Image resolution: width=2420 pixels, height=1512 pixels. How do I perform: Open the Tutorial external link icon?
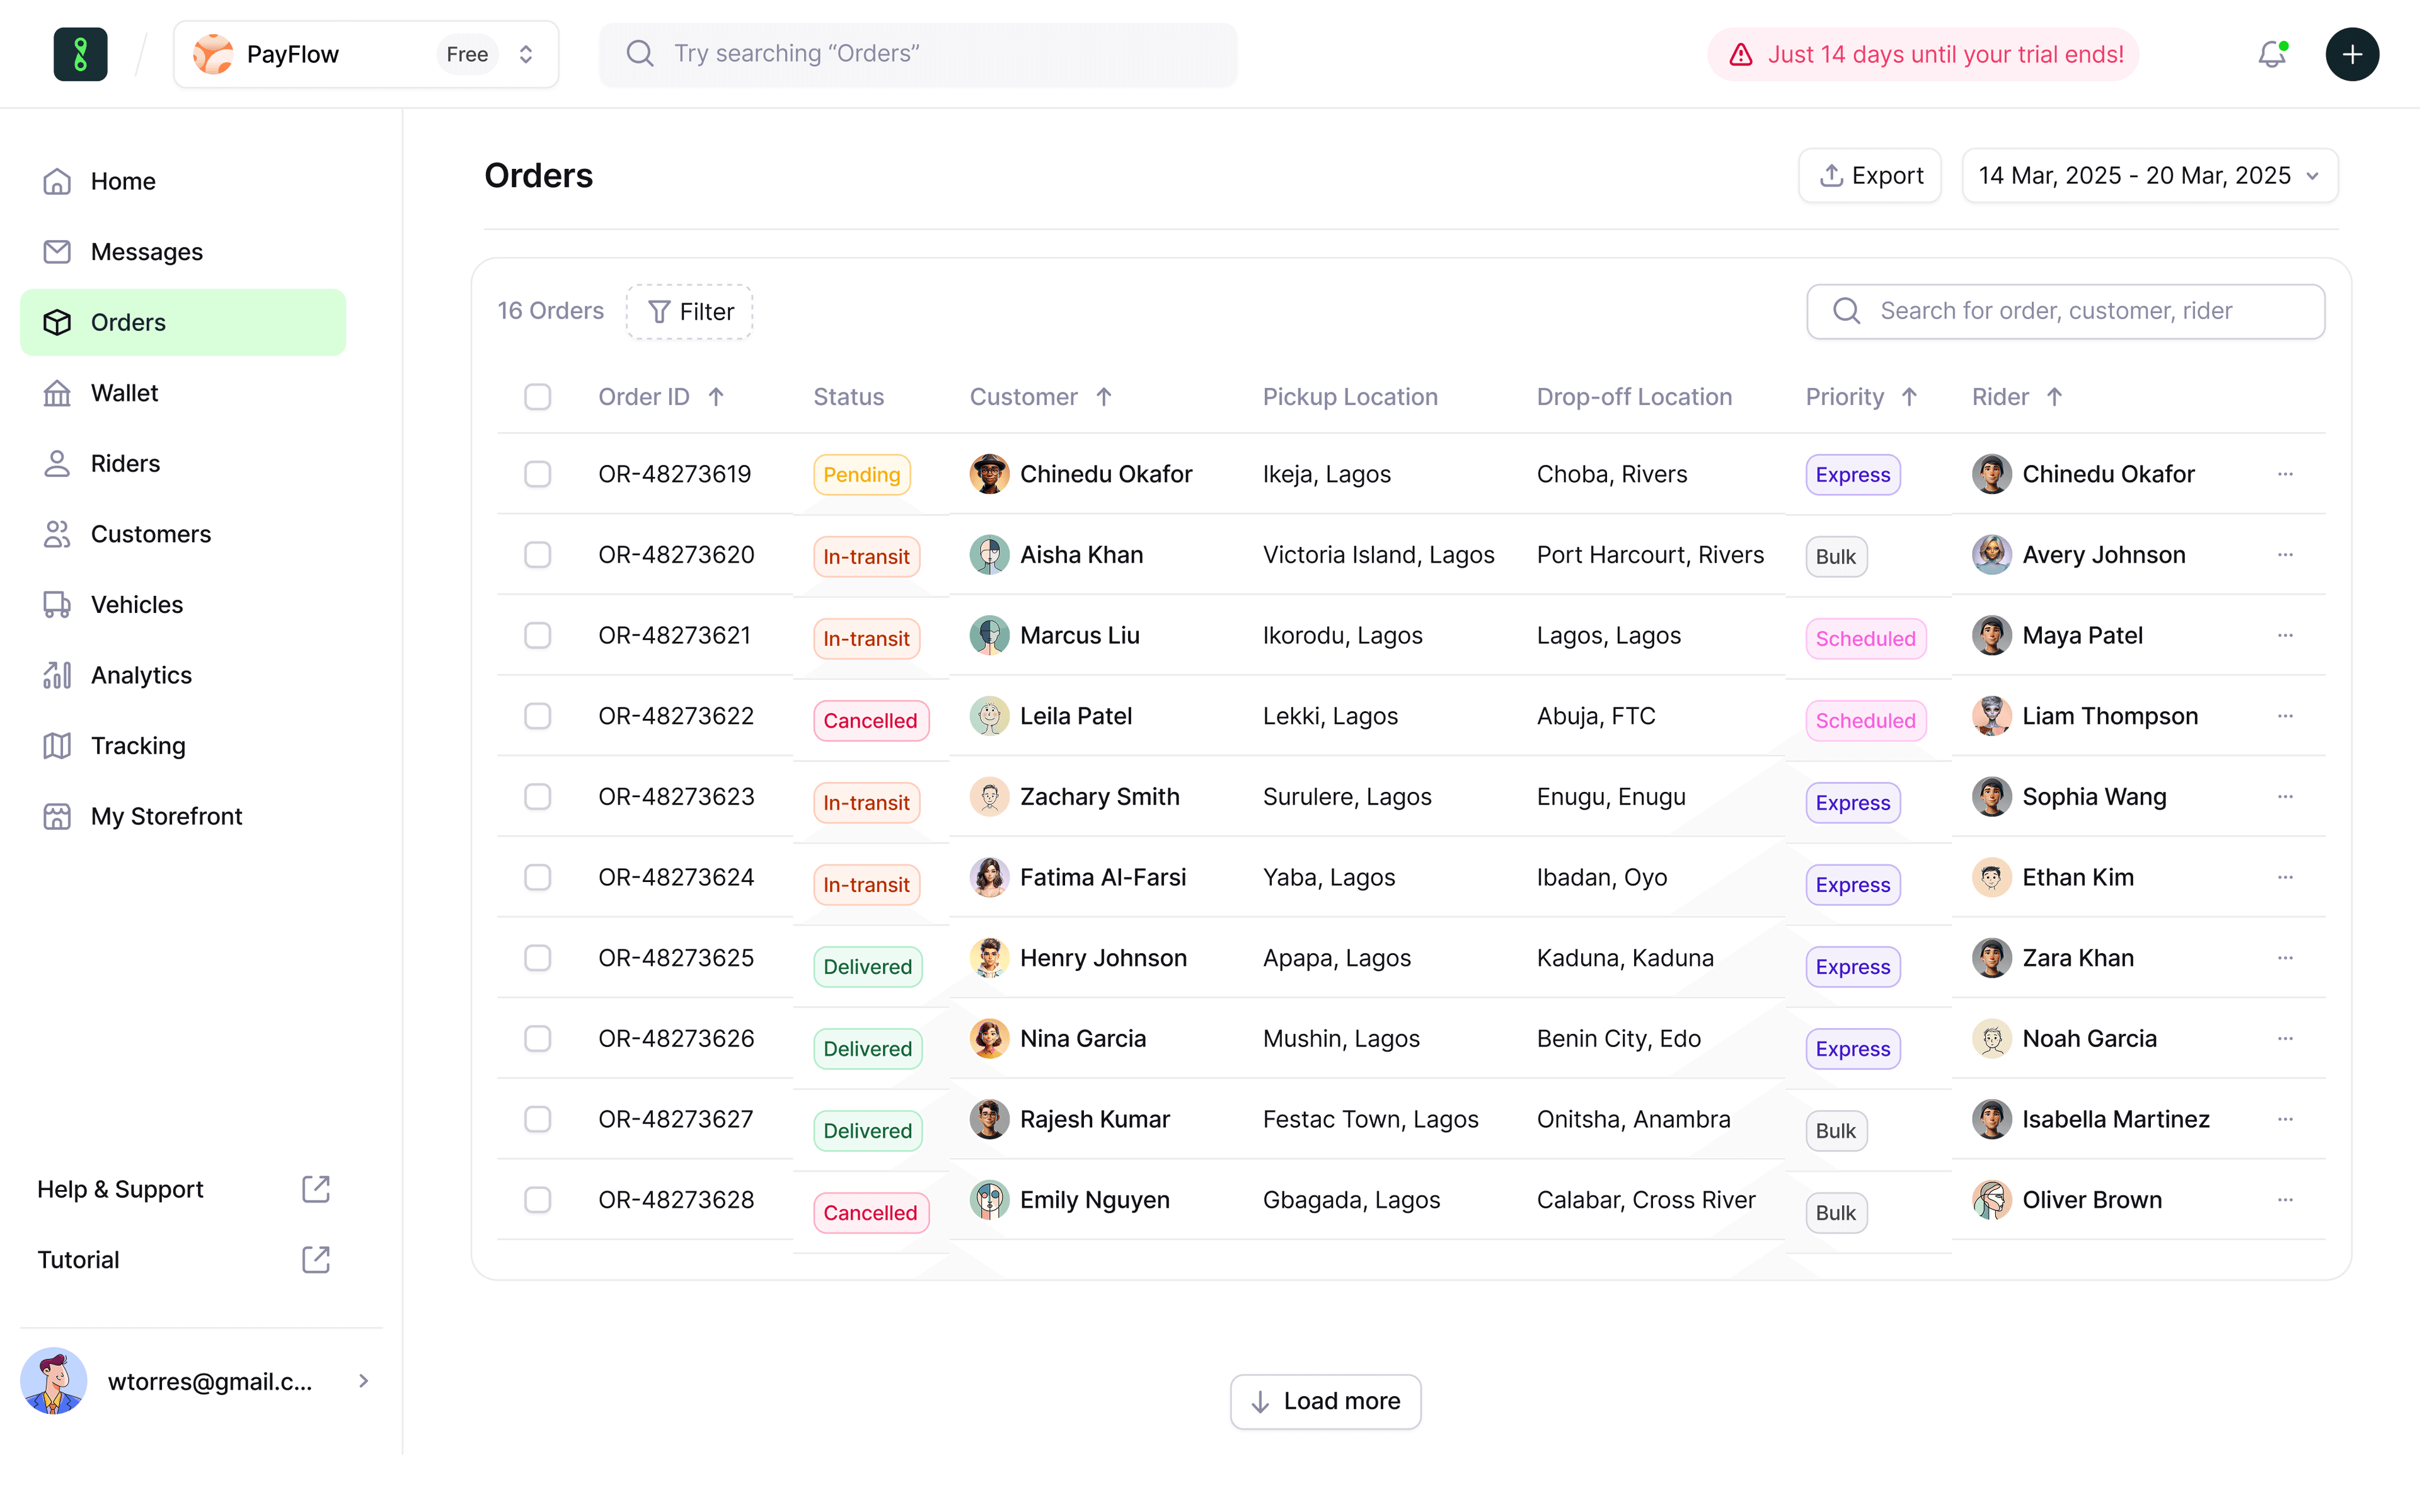click(x=315, y=1259)
